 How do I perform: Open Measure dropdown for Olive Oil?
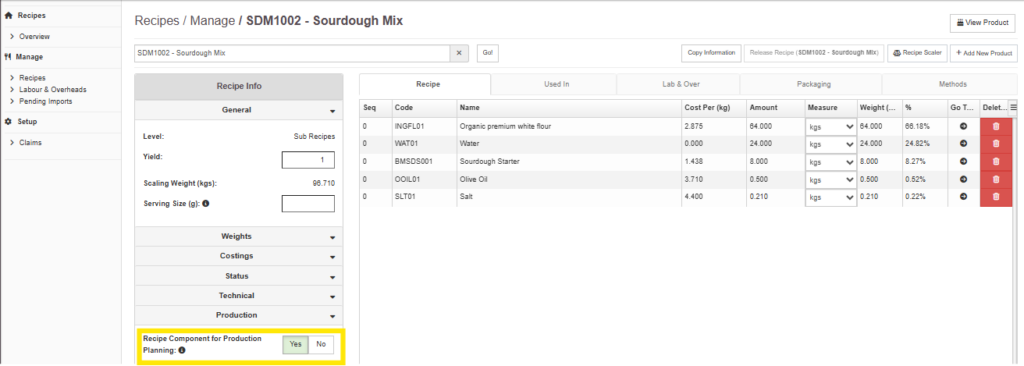(831, 179)
